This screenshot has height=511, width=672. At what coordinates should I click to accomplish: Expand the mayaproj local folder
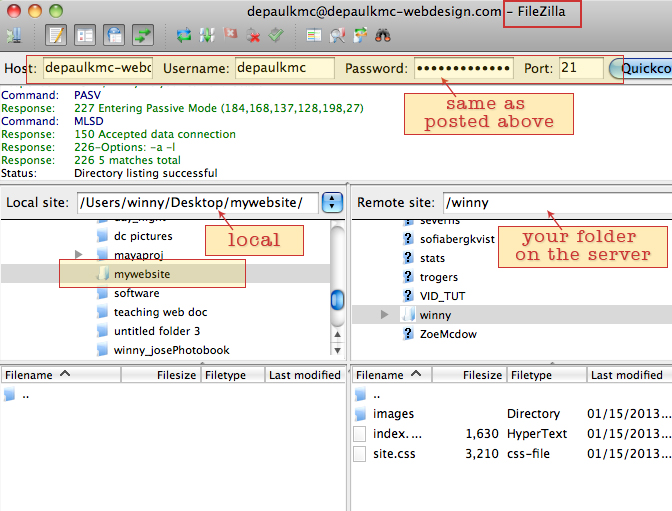(78, 254)
